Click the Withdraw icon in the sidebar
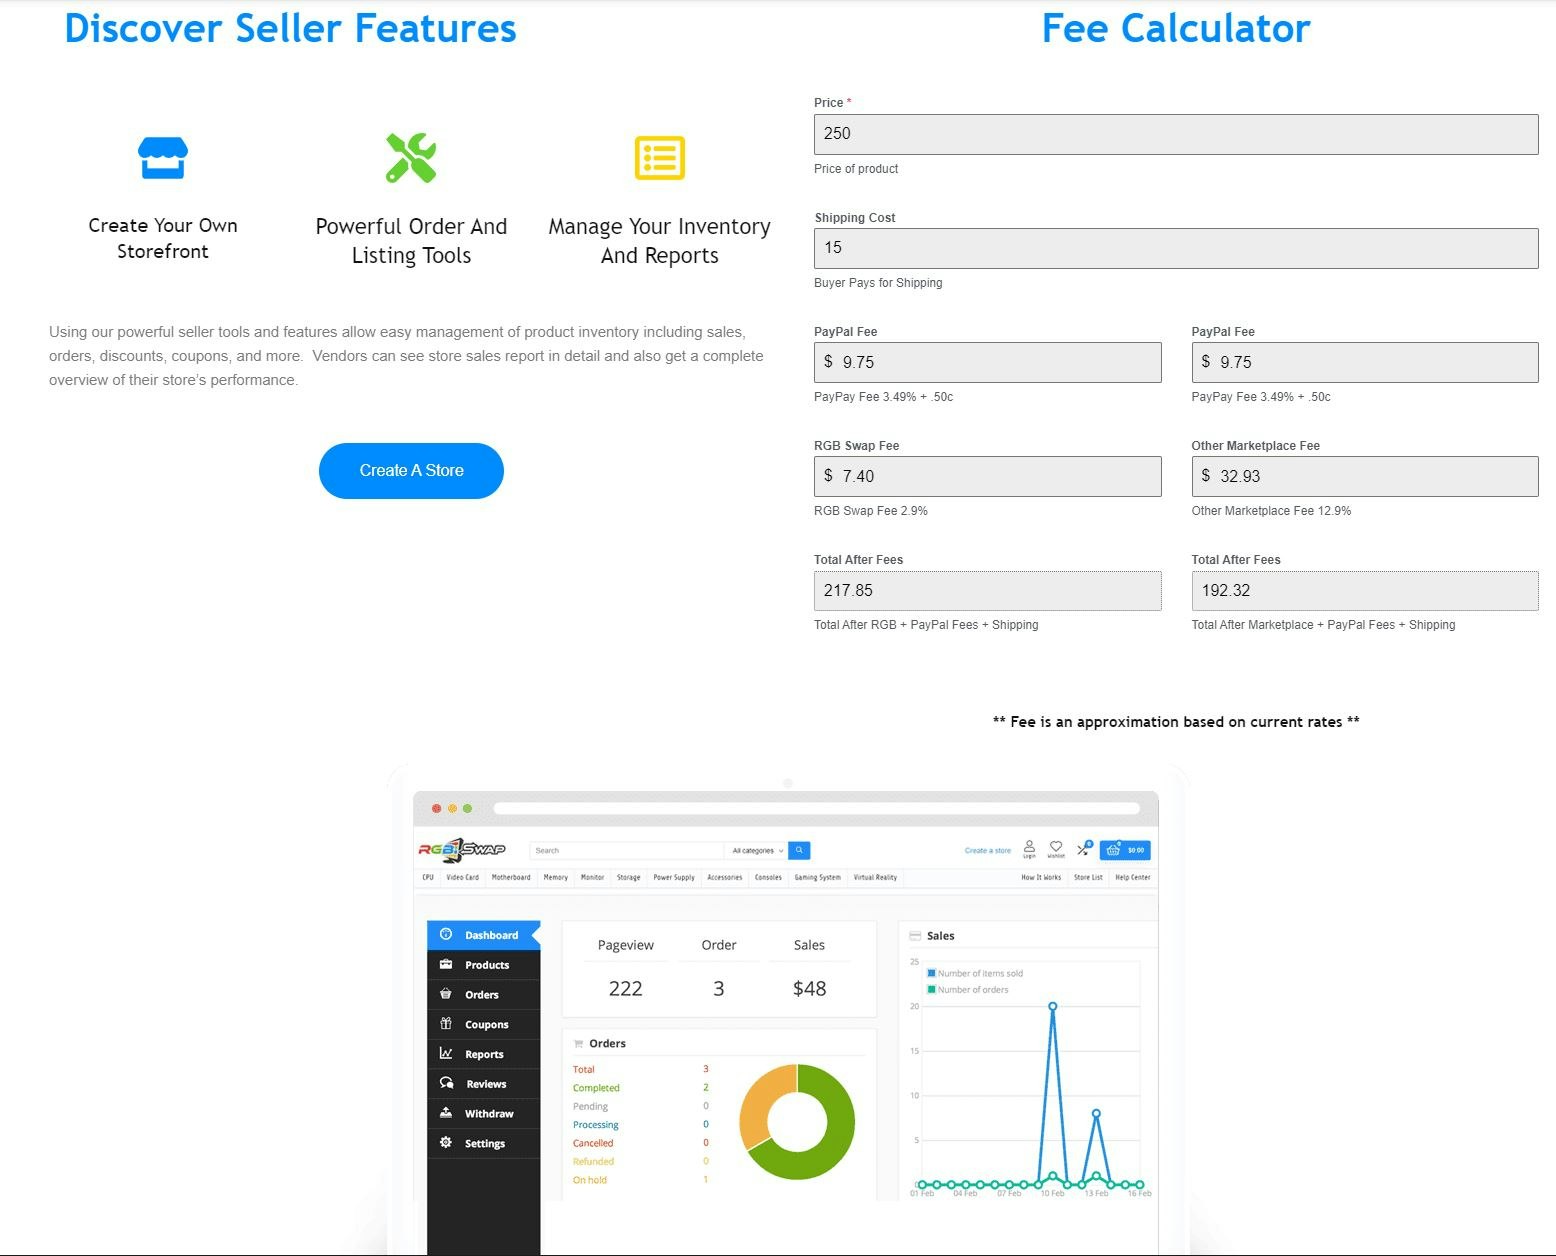The width and height of the screenshot is (1556, 1256). click(446, 1113)
